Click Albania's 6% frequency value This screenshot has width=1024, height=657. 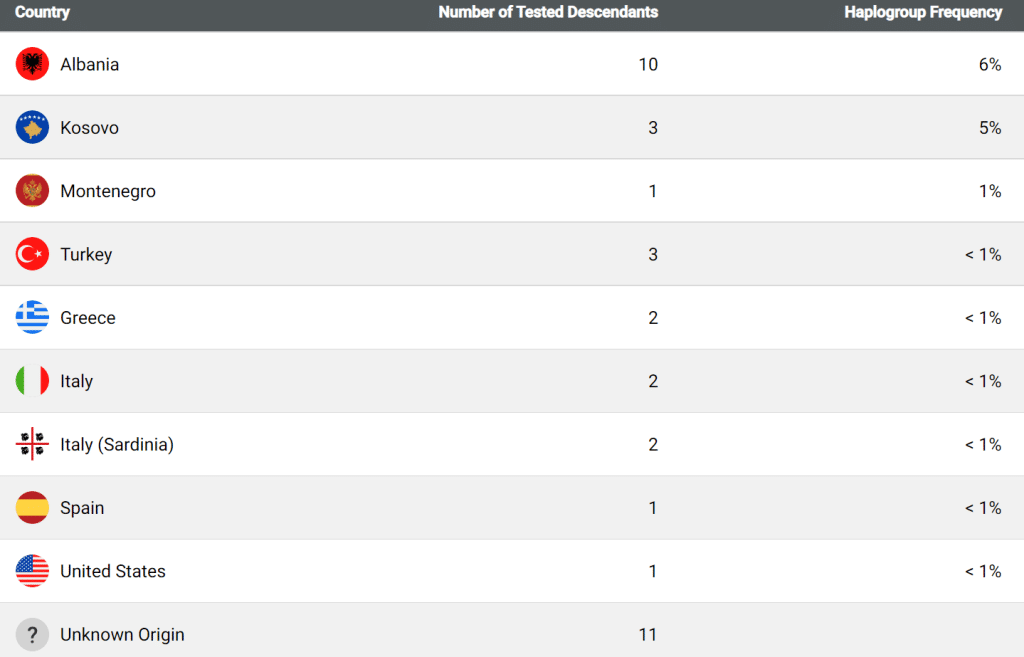[989, 64]
